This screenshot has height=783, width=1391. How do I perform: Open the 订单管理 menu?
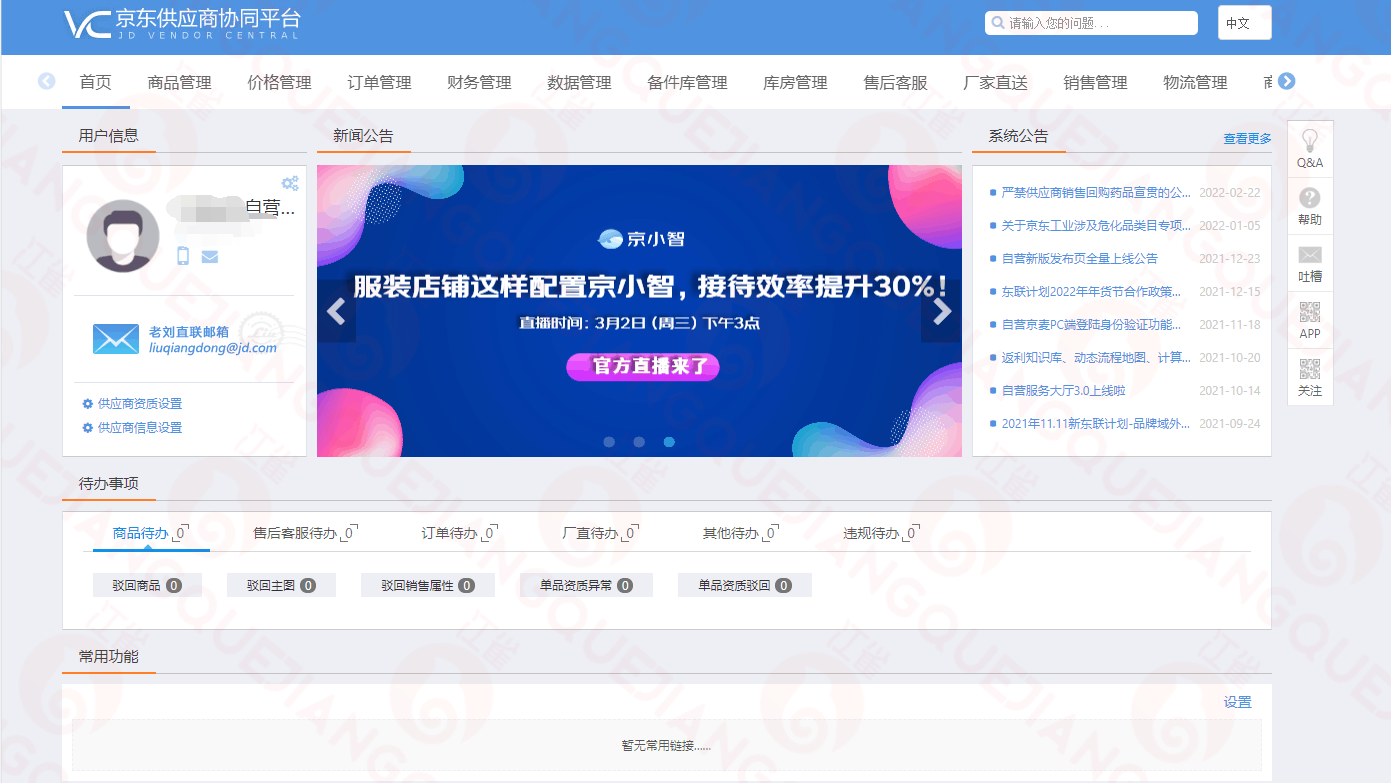point(379,83)
